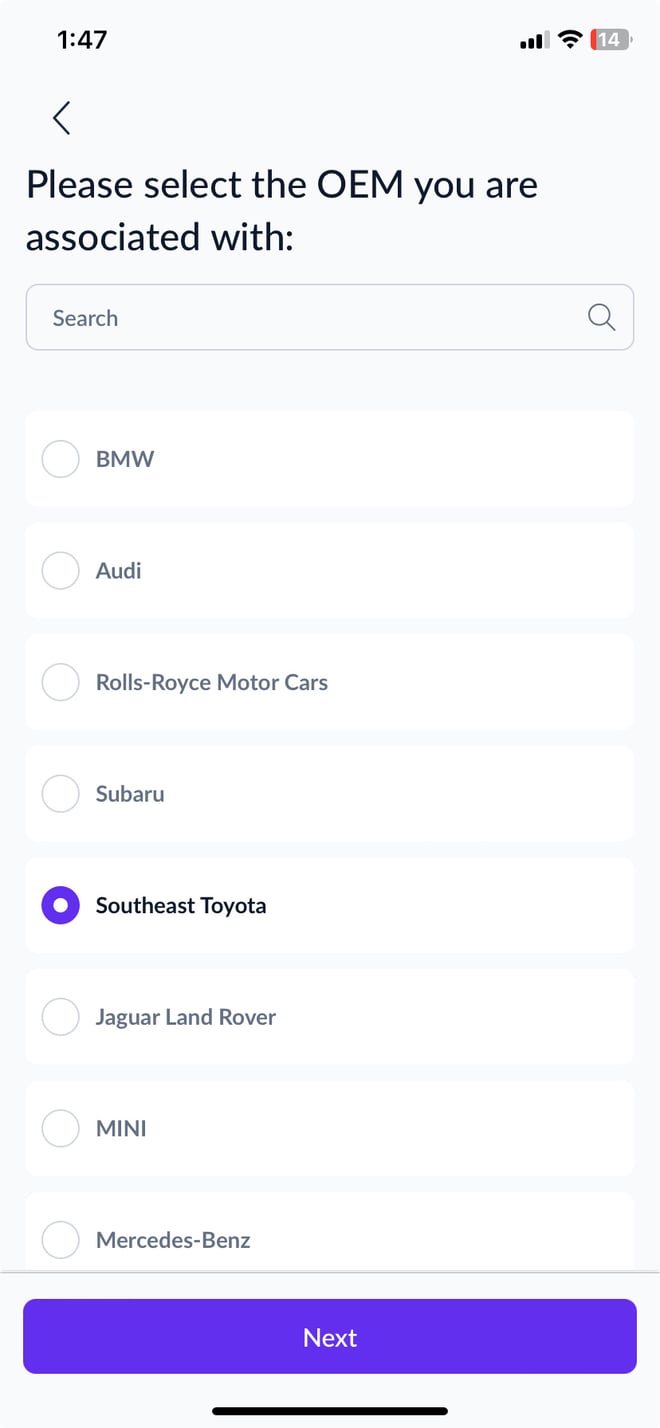
Task: Choose the Jaguar Land Rover radio option
Action: coord(60,1017)
